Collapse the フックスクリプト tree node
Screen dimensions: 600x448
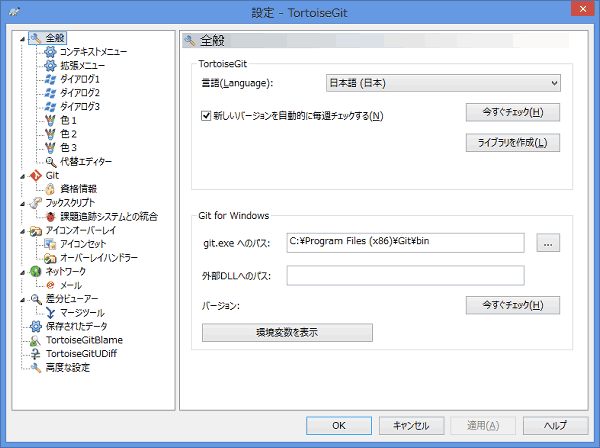[23, 204]
